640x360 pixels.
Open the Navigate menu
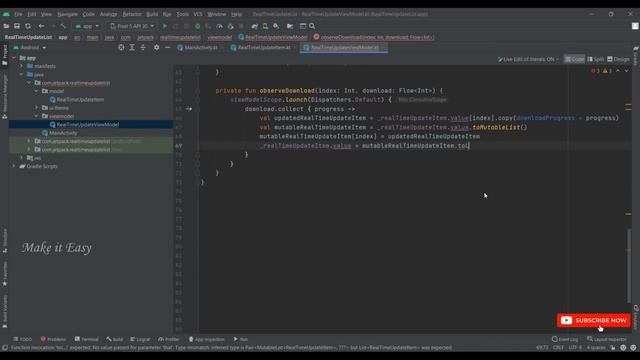[67, 14]
